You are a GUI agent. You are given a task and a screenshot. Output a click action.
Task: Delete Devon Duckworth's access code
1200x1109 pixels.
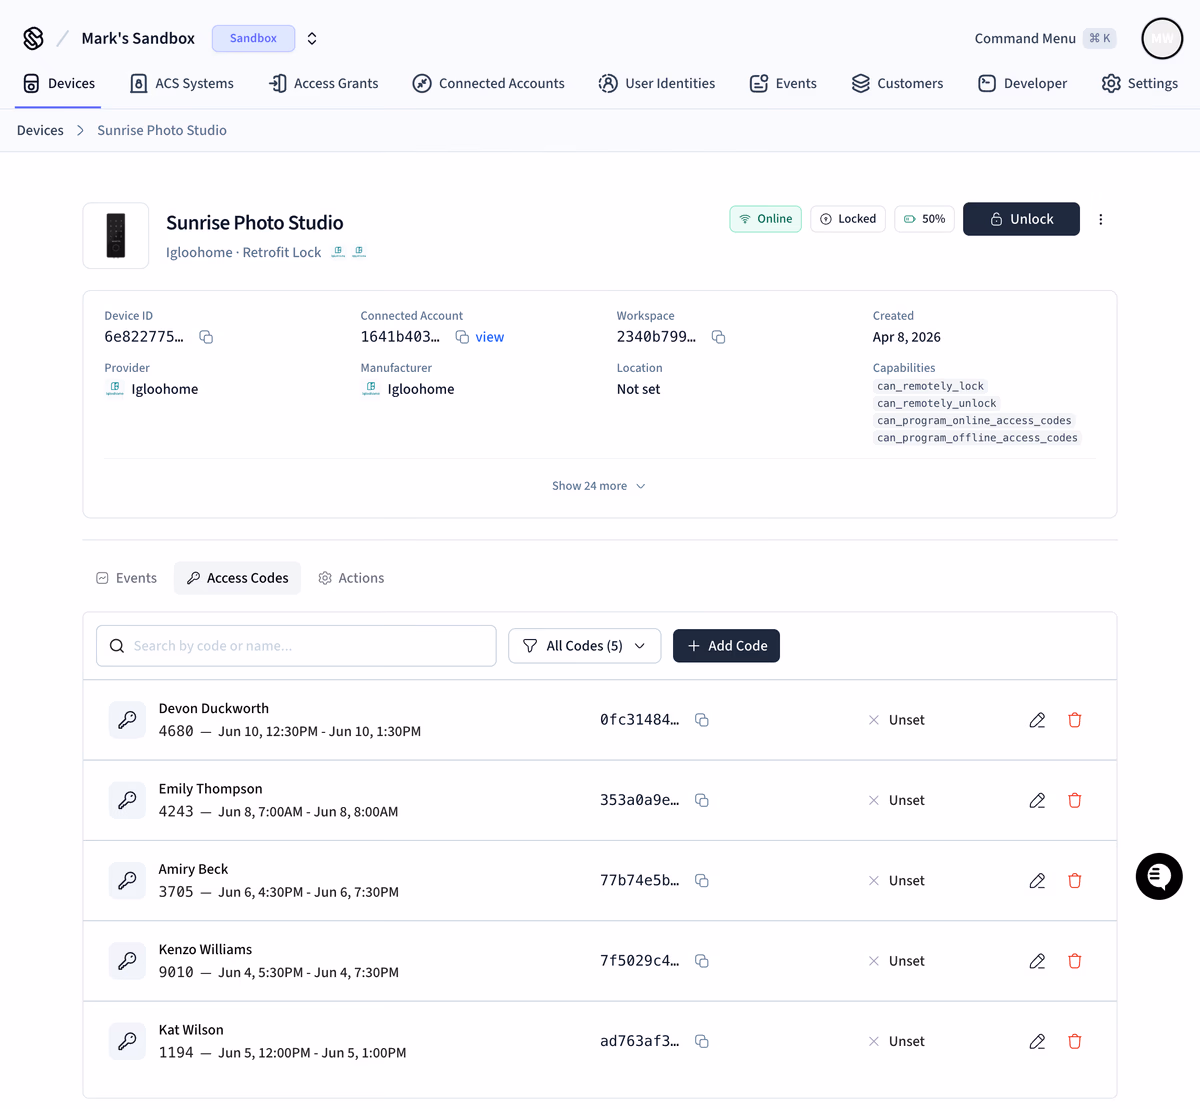(1075, 720)
